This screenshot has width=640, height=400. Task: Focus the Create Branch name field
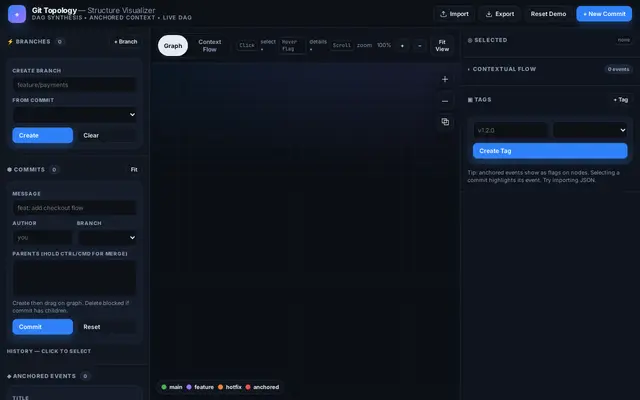(x=74, y=85)
